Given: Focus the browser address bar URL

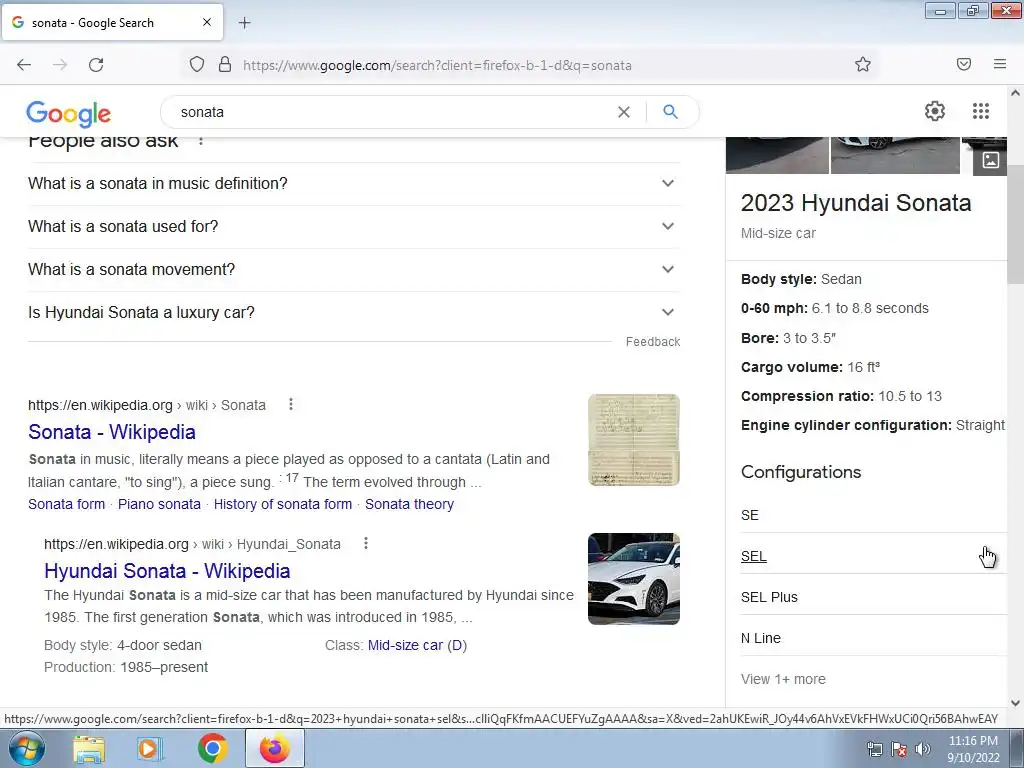Looking at the screenshot, I should point(437,65).
